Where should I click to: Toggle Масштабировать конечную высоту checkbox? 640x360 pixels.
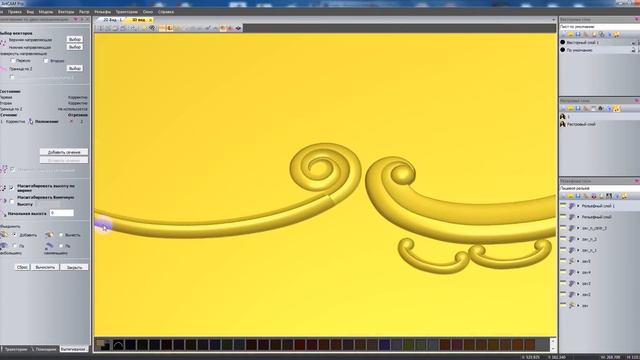click(x=12, y=201)
